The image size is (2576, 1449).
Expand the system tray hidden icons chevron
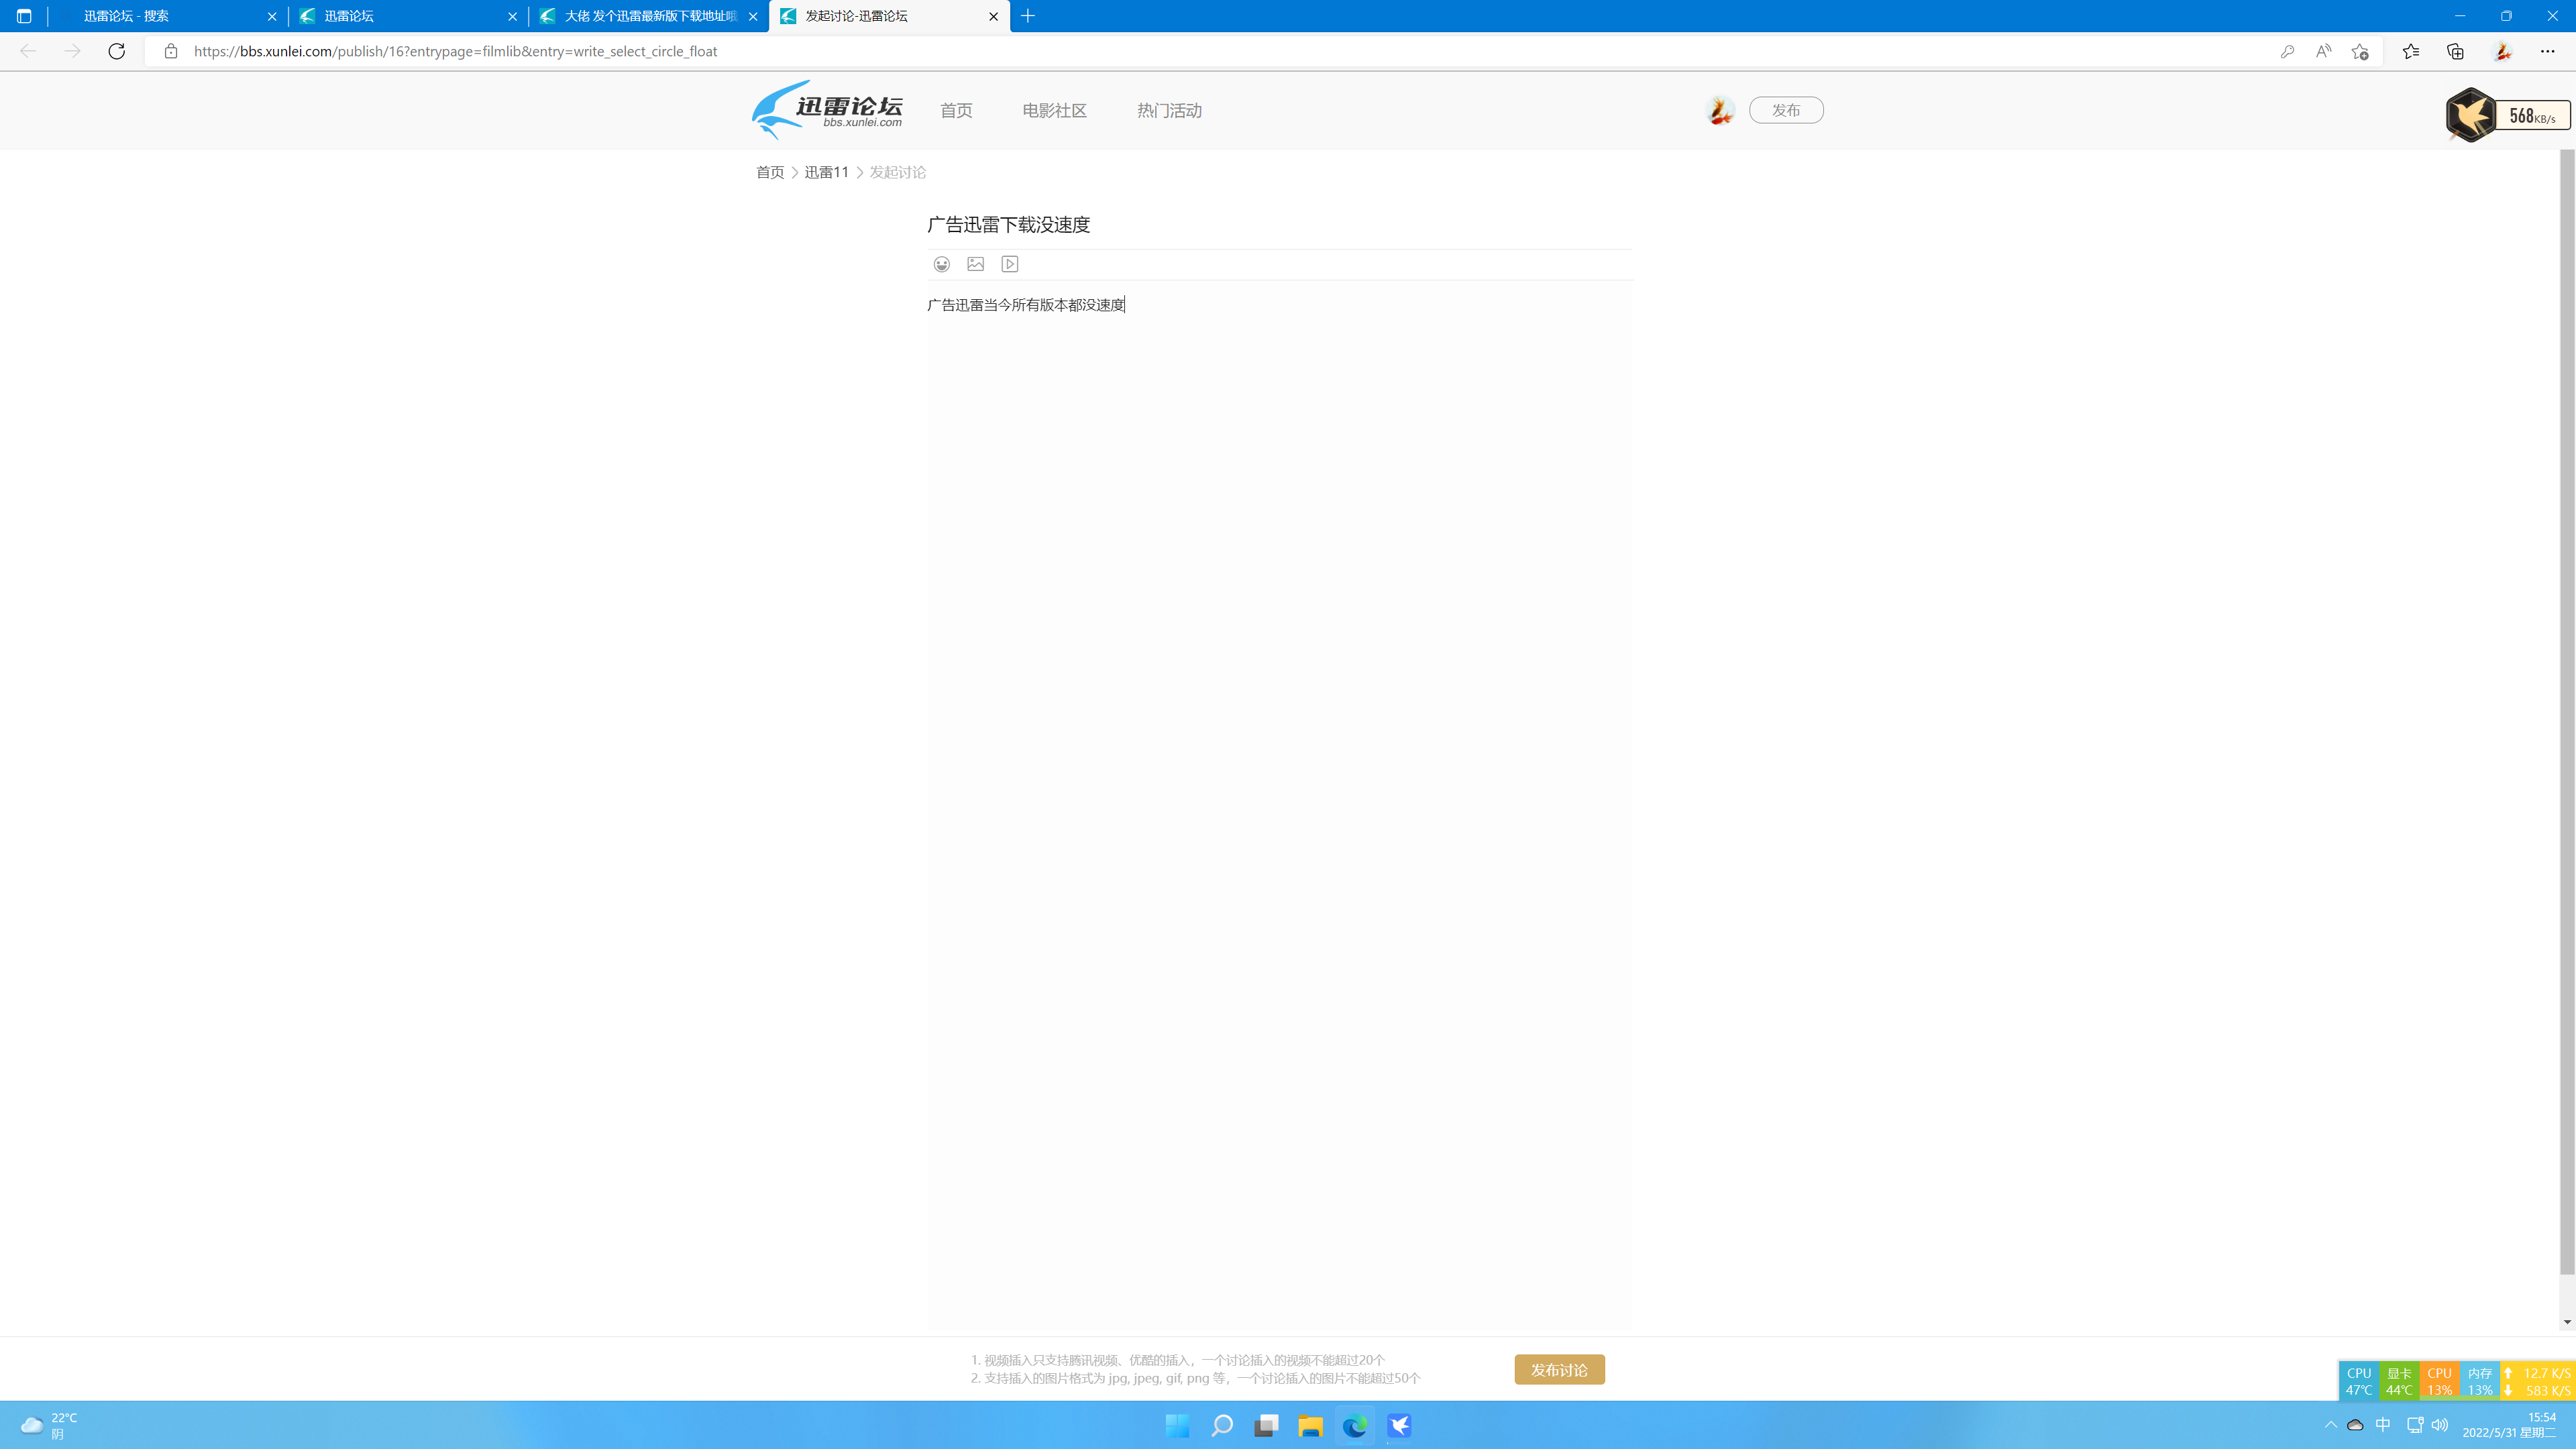(x=2331, y=1425)
